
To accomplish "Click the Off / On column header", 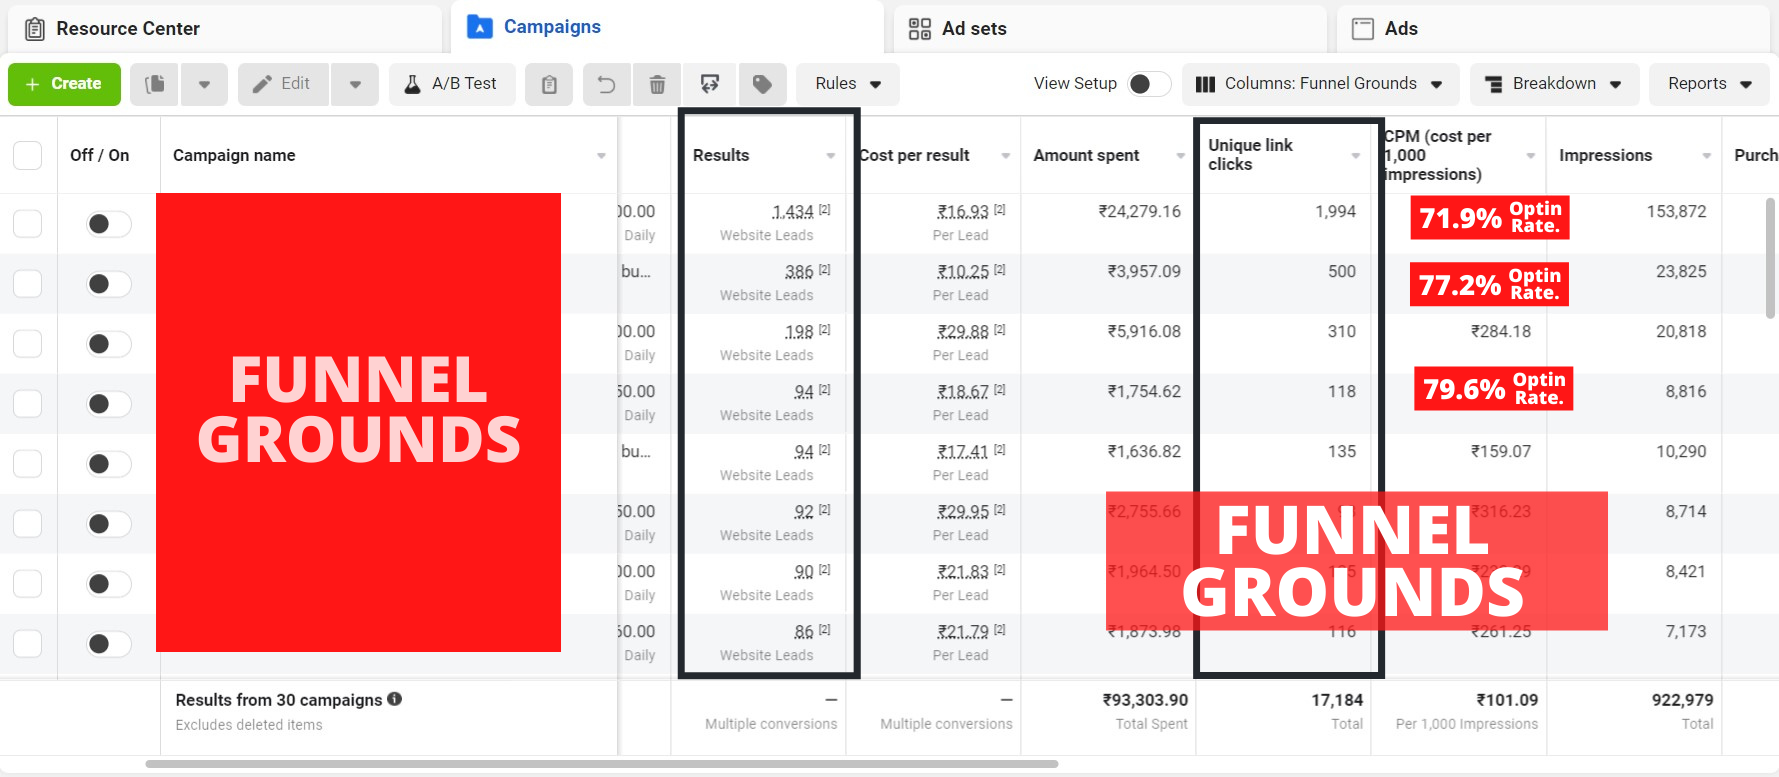I will click(99, 155).
